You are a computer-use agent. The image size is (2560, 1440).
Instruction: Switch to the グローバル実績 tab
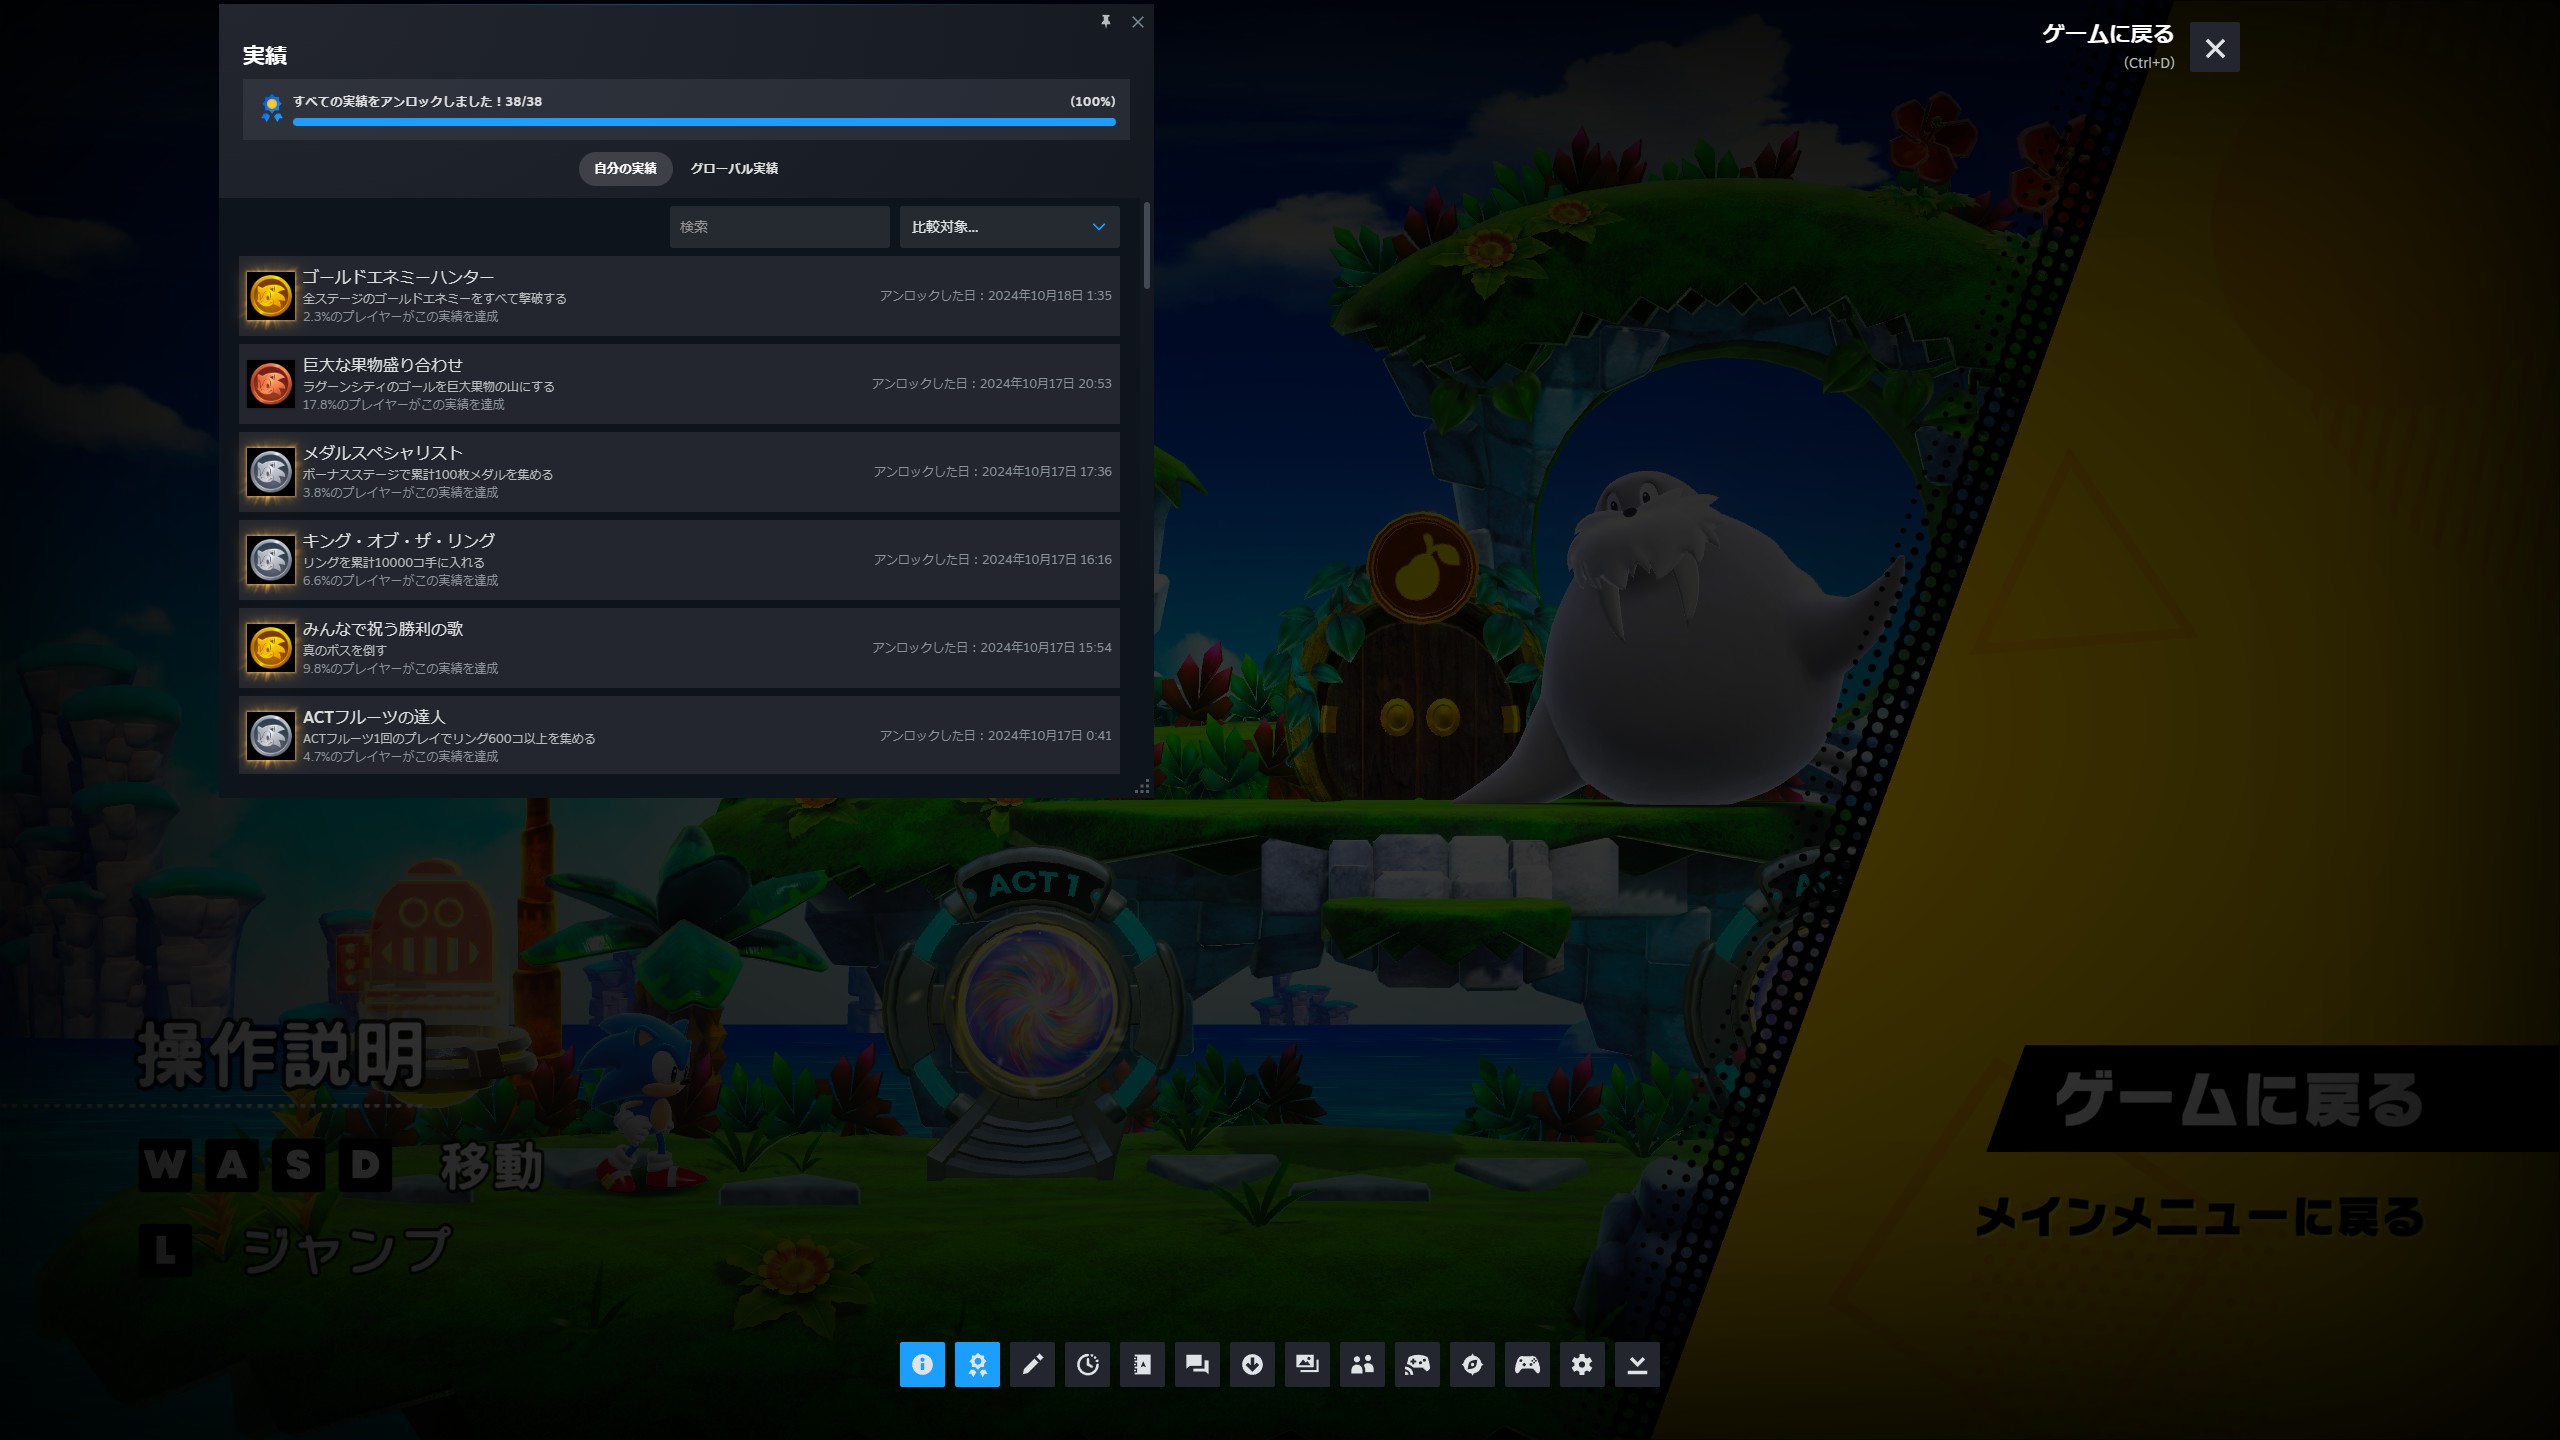[734, 168]
